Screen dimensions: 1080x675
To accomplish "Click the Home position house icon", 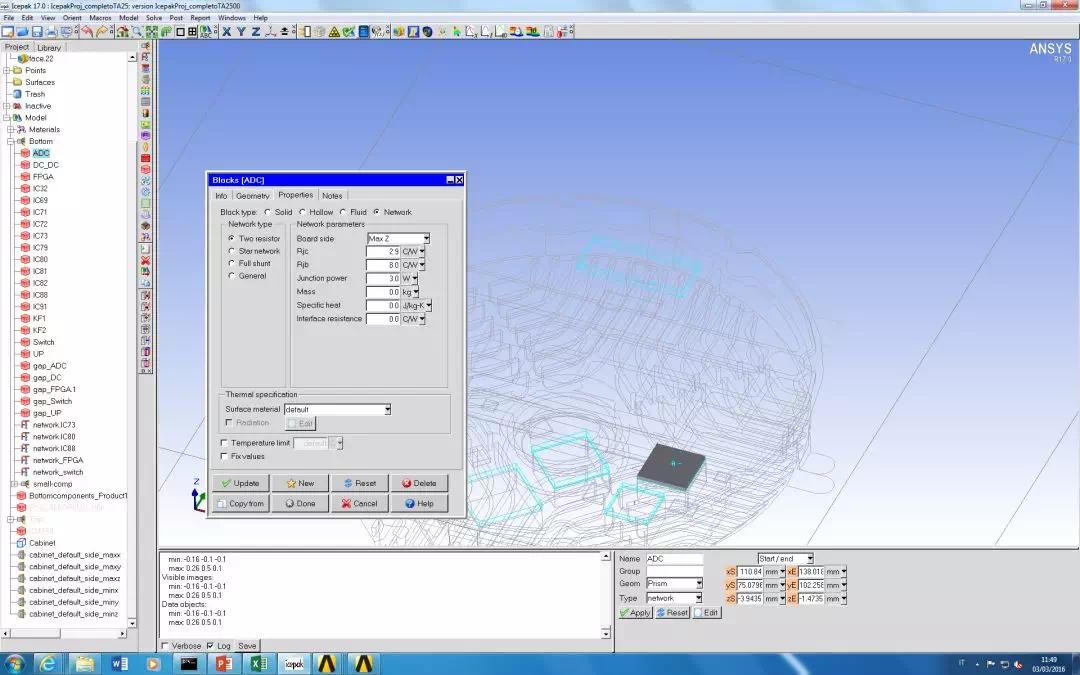I will 123,32.
